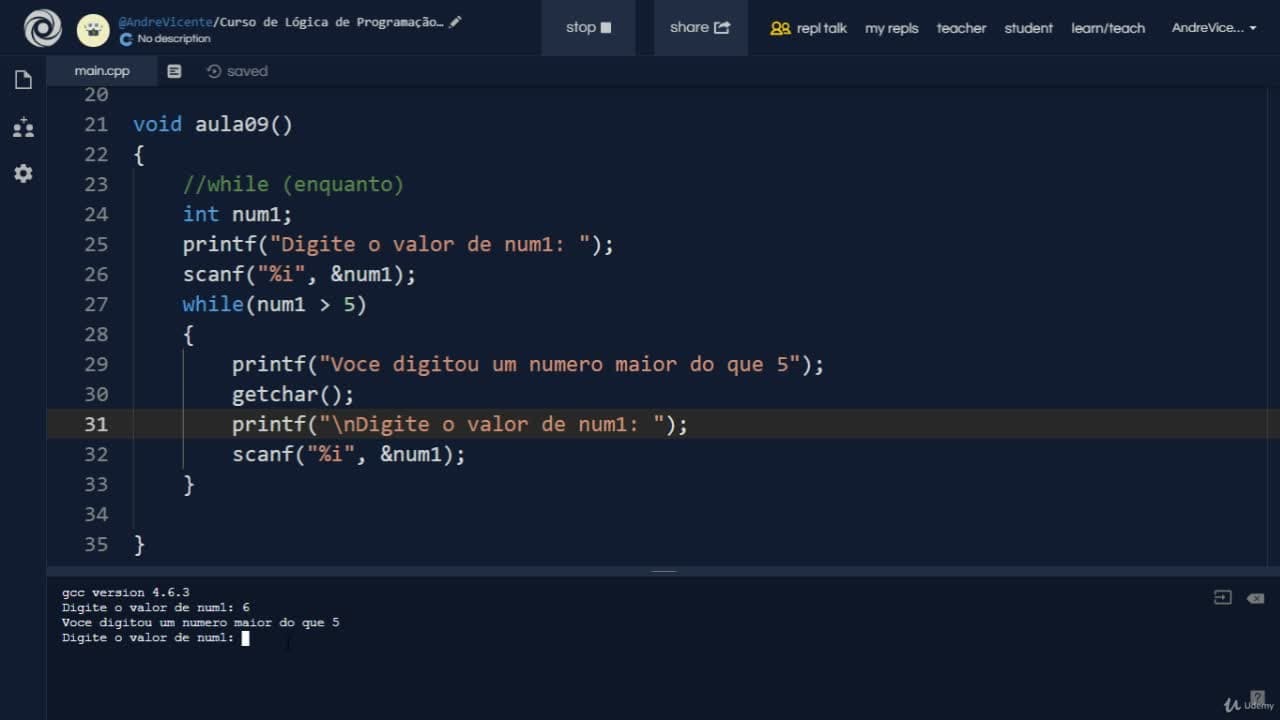Click line 21 void aula09() code
This screenshot has width=1280, height=720.
[213, 124]
